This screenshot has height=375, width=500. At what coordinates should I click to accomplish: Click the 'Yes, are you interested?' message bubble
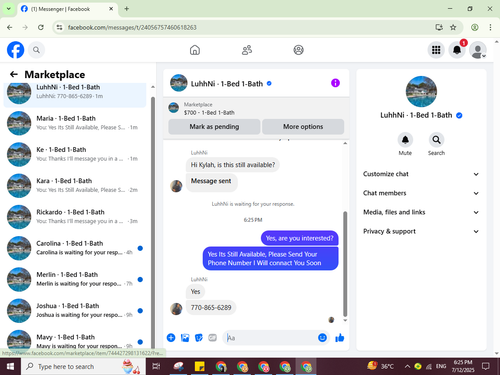coord(299,238)
